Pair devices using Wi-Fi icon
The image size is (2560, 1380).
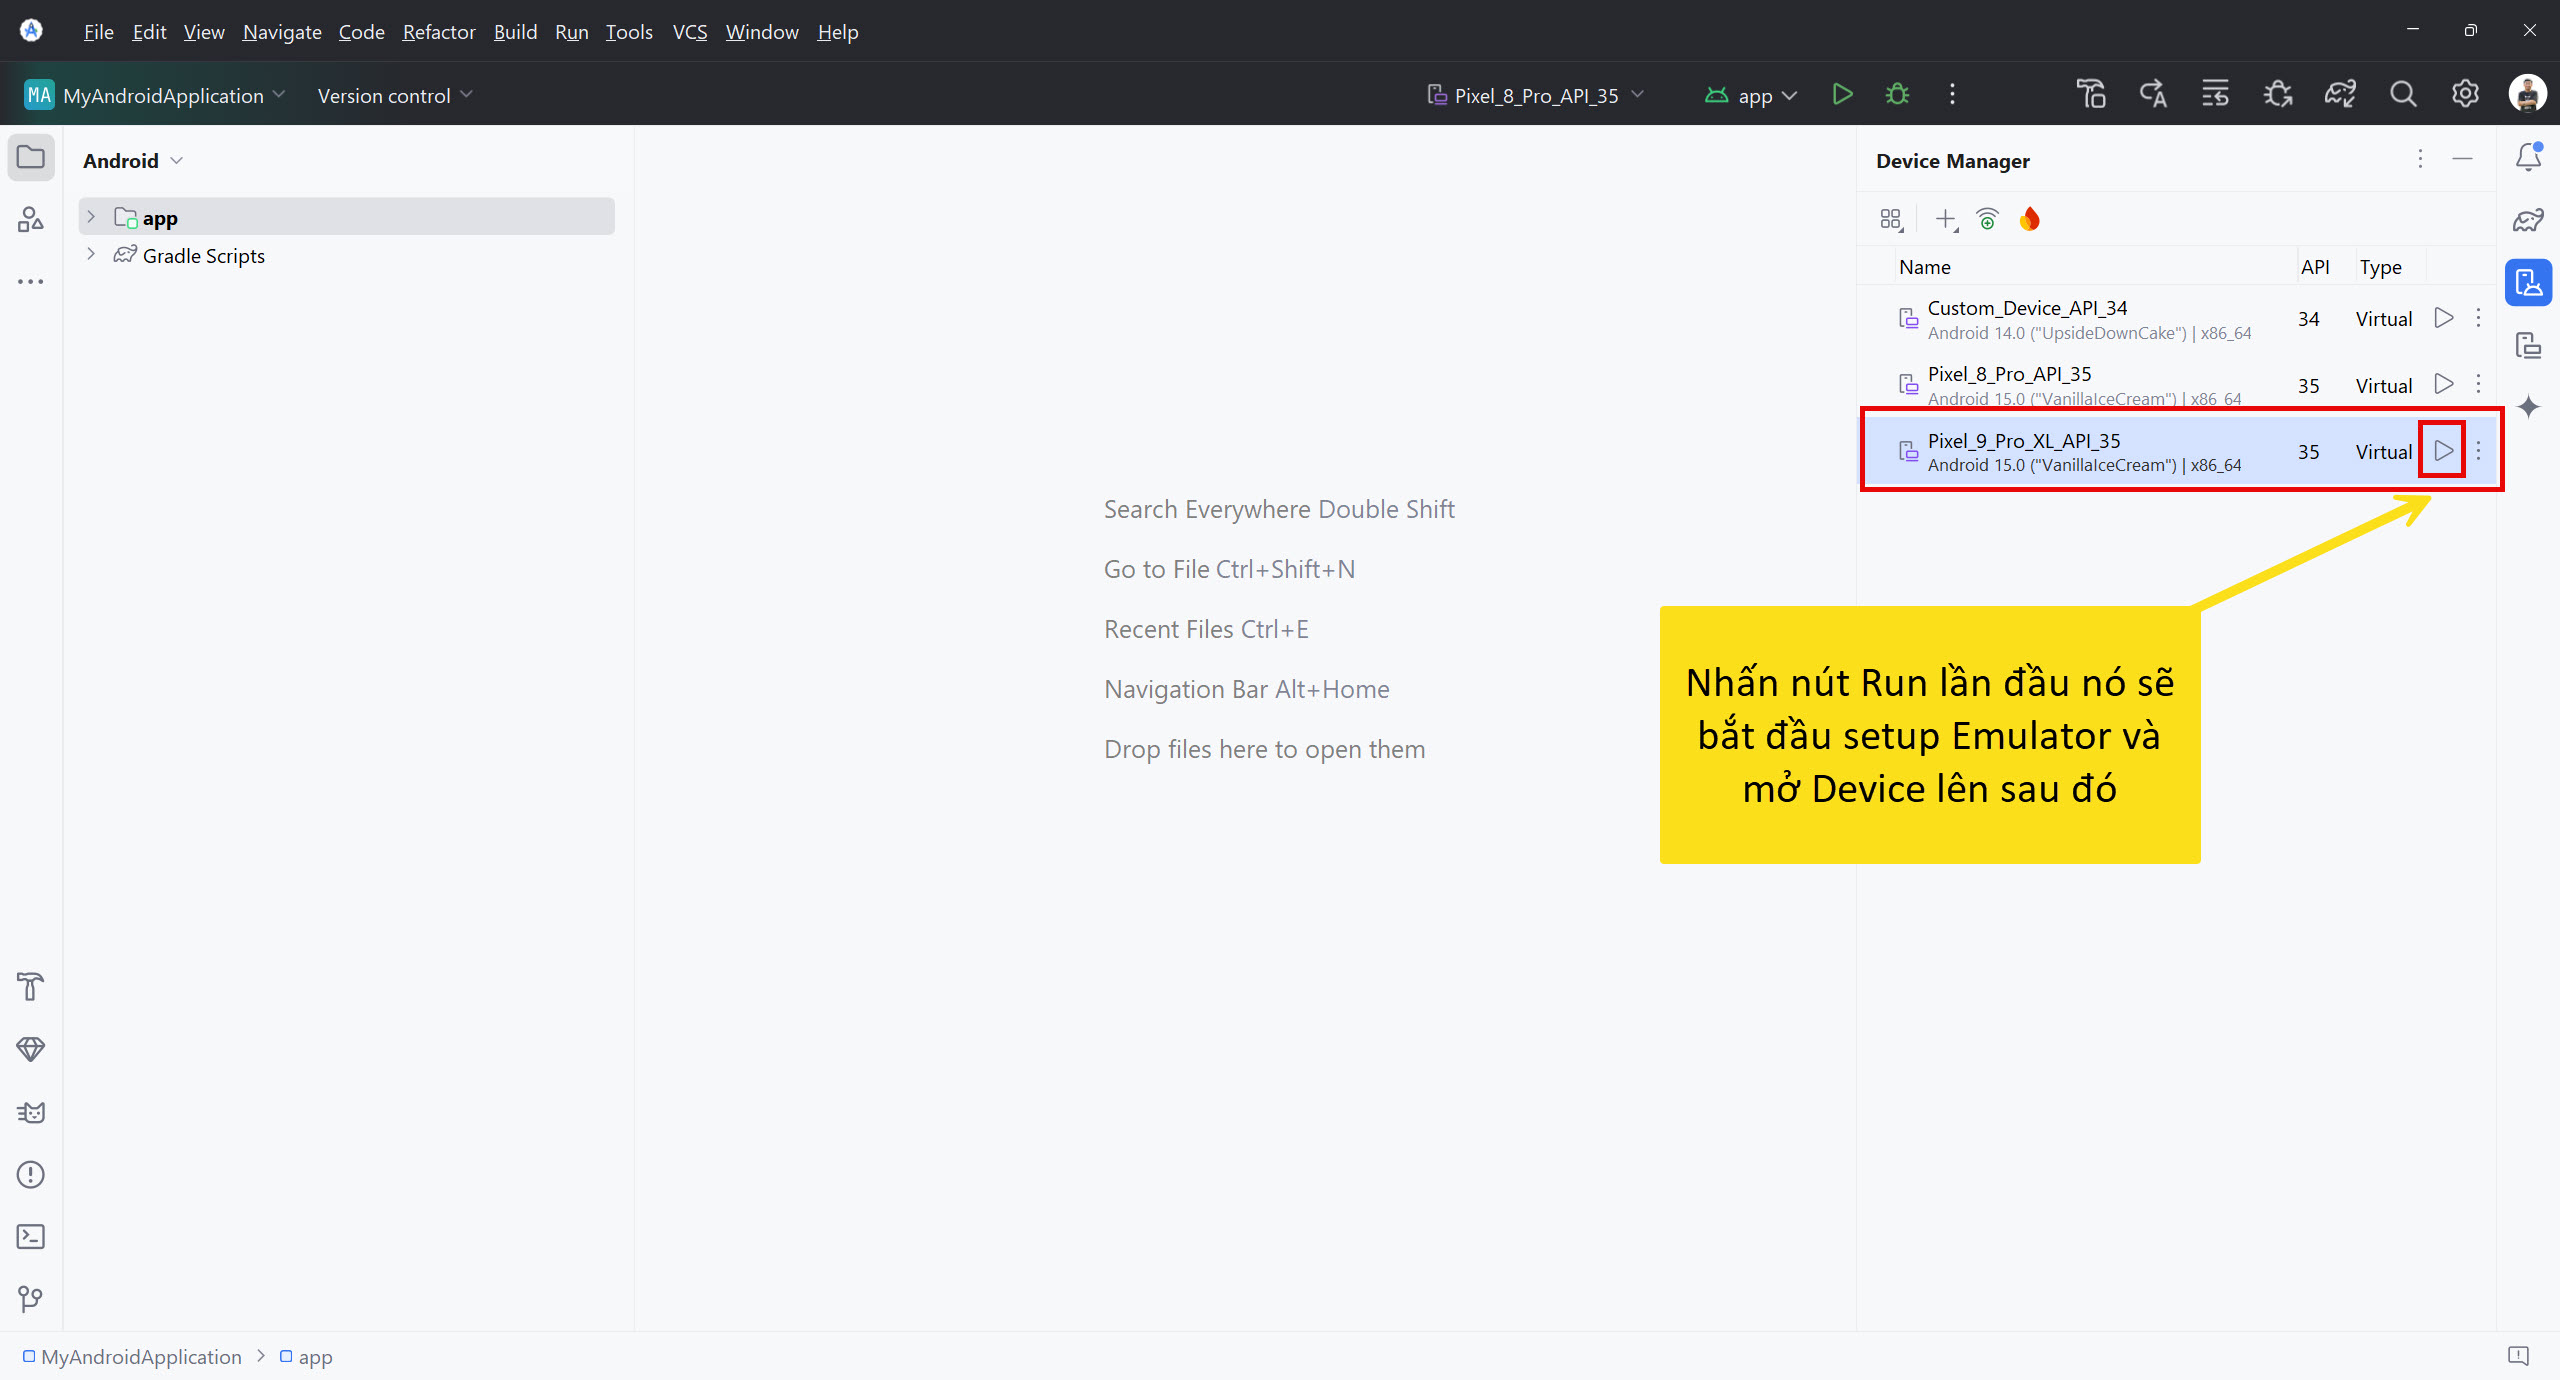coord(1987,220)
